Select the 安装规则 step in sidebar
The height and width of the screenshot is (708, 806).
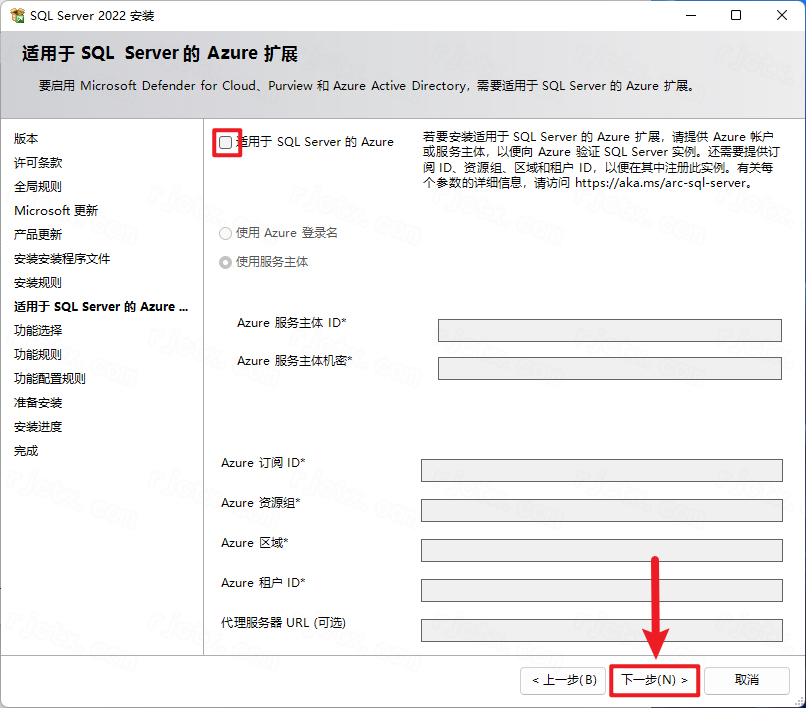click(x=38, y=283)
